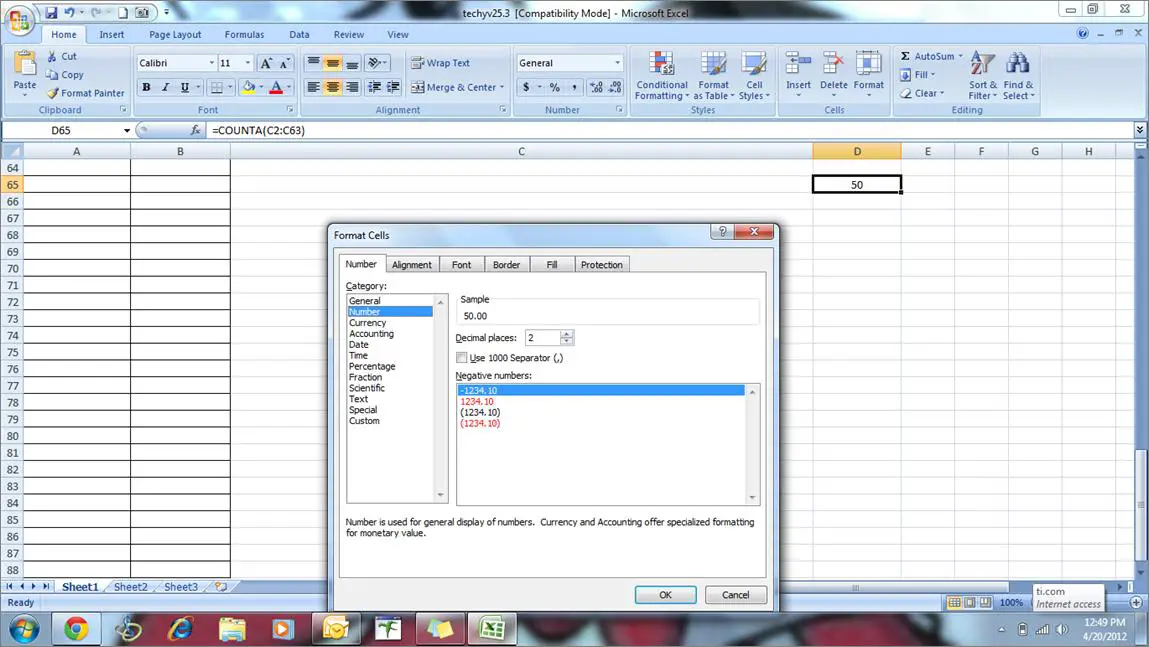Choose red 1234.10 negative number format
The height and width of the screenshot is (647, 1149).
point(477,402)
